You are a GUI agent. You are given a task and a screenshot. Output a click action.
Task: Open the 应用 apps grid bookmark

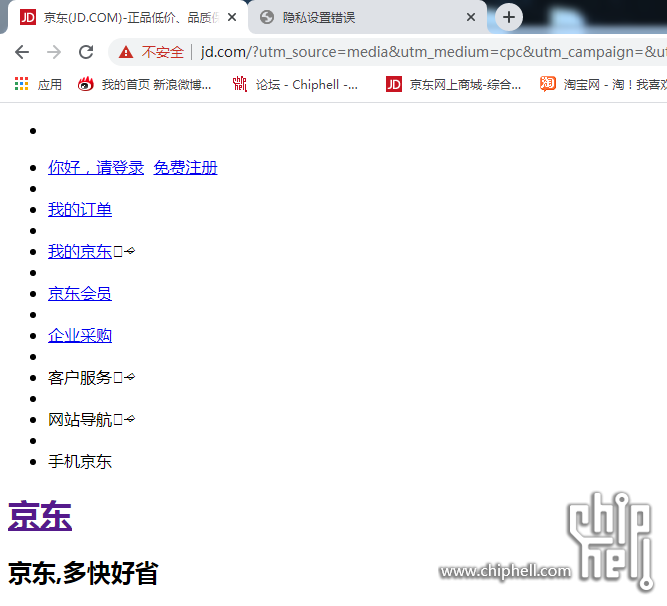point(38,84)
